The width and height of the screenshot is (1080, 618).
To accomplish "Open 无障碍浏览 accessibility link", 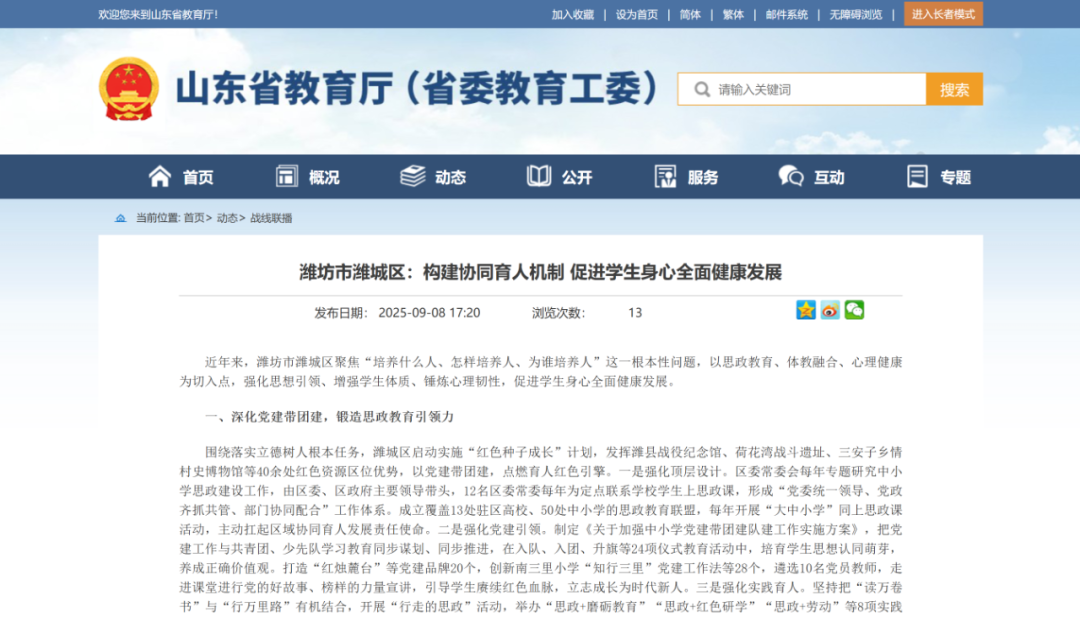I will coord(855,14).
